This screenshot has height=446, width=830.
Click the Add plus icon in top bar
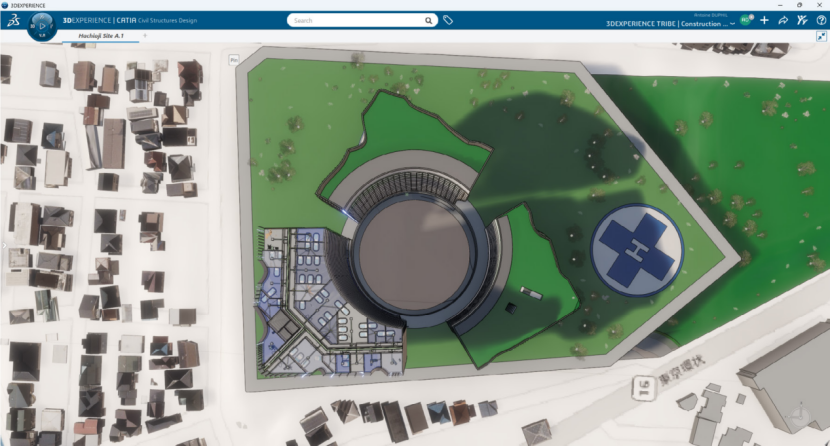click(764, 20)
